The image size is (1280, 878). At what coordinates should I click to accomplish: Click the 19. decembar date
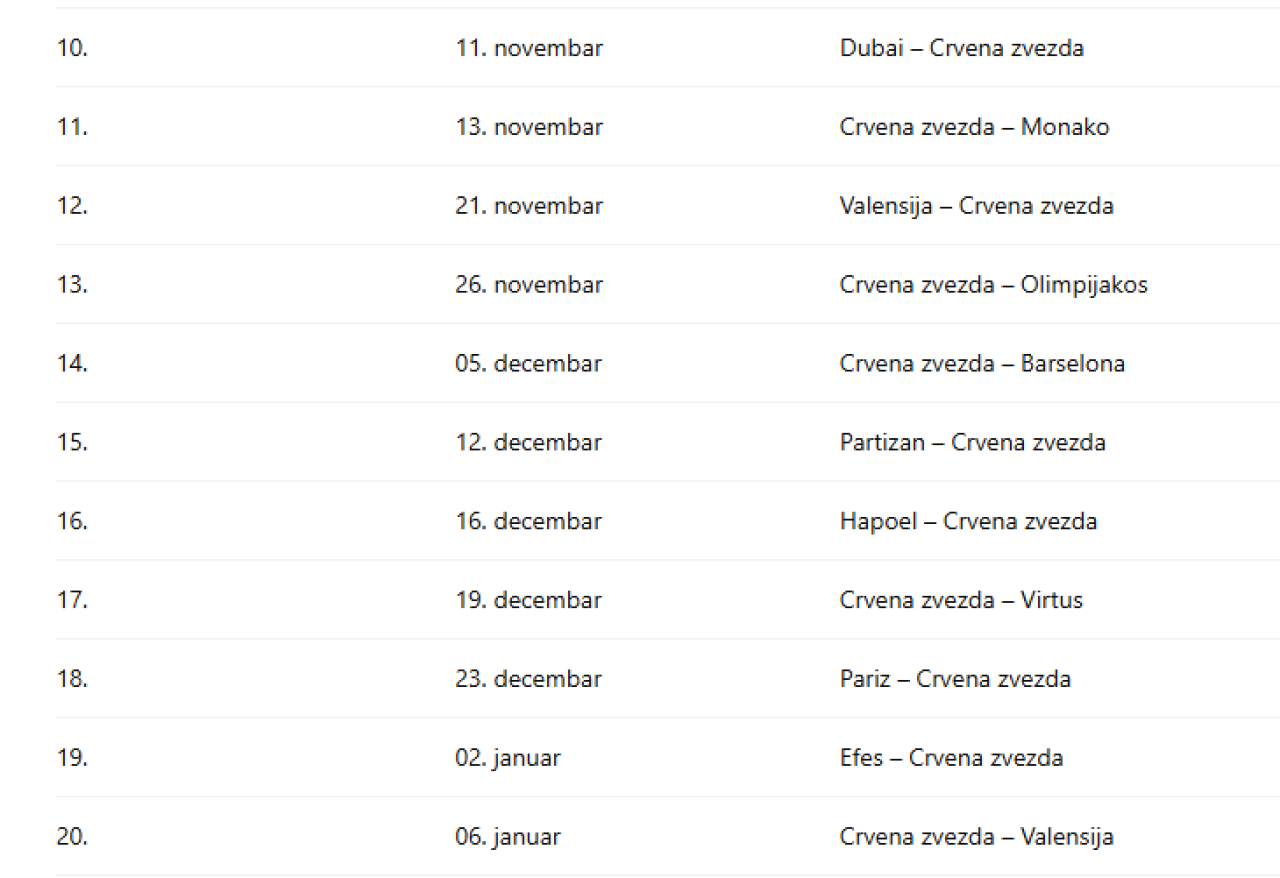pyautogui.click(x=528, y=601)
